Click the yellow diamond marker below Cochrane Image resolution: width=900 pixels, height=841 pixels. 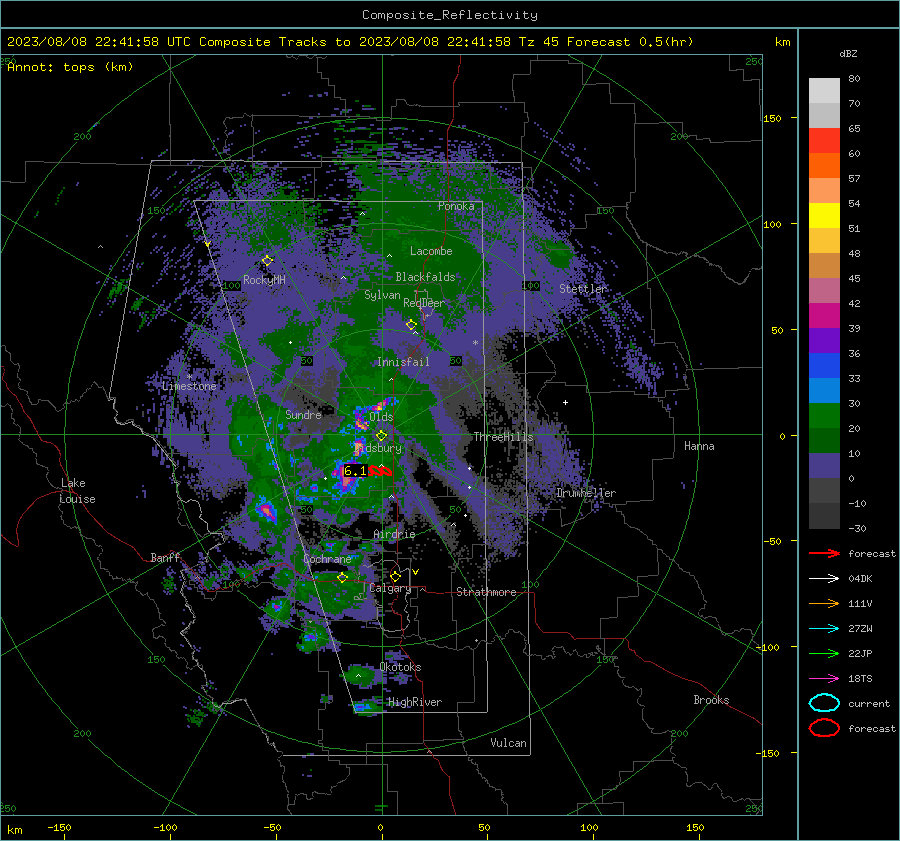[342, 578]
